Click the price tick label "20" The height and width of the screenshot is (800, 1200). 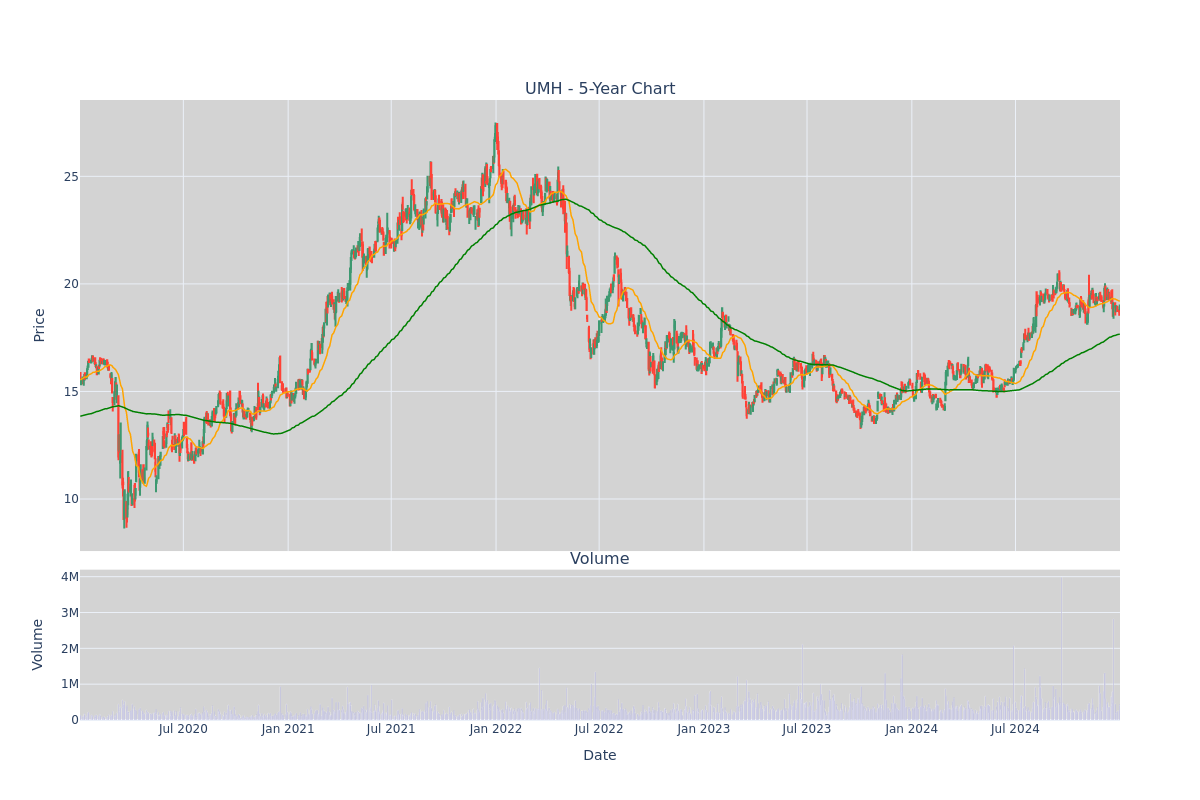point(71,284)
